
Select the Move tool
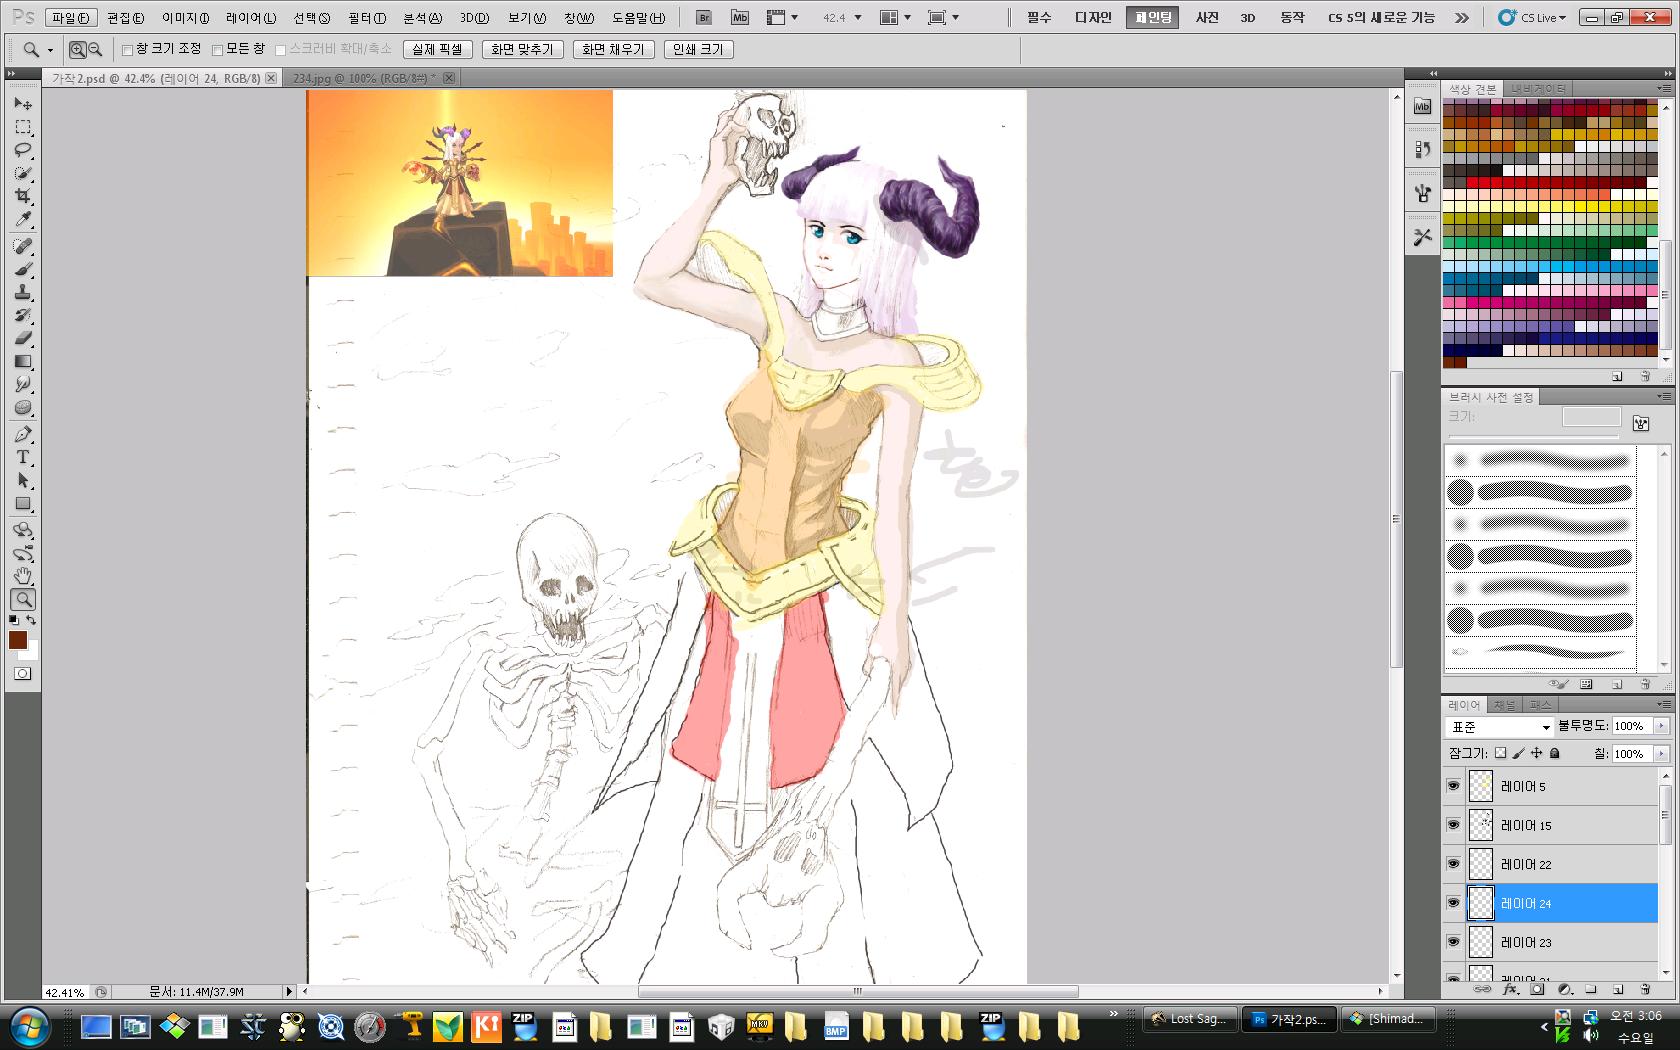[x=23, y=104]
